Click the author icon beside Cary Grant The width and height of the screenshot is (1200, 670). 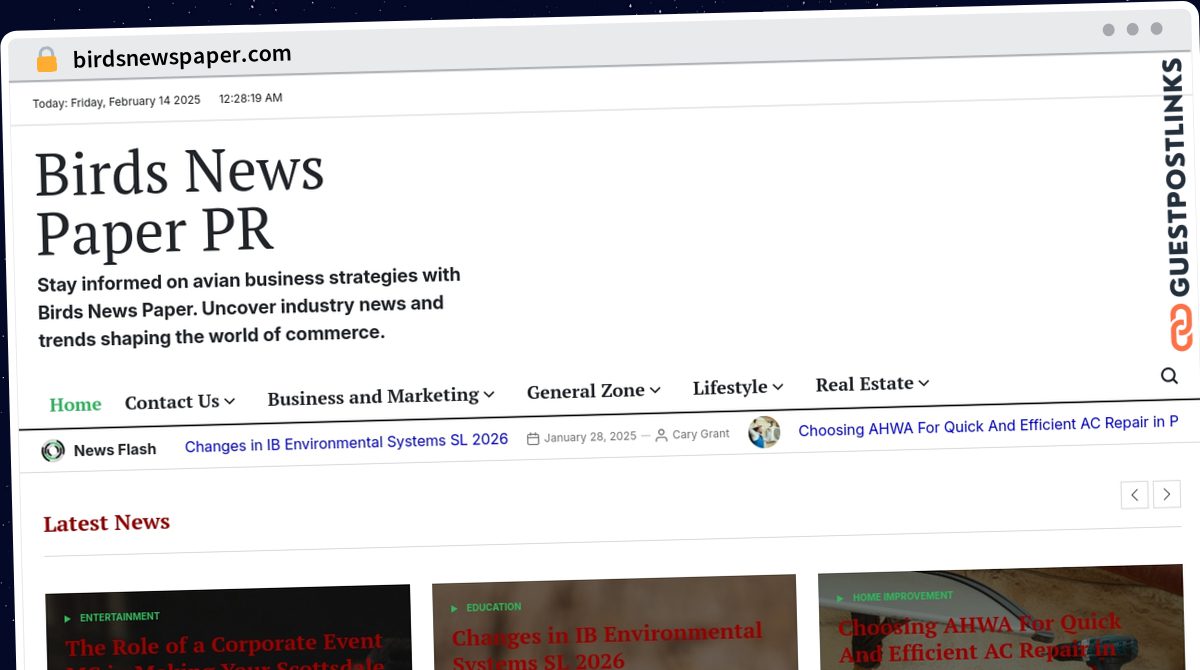(661, 435)
